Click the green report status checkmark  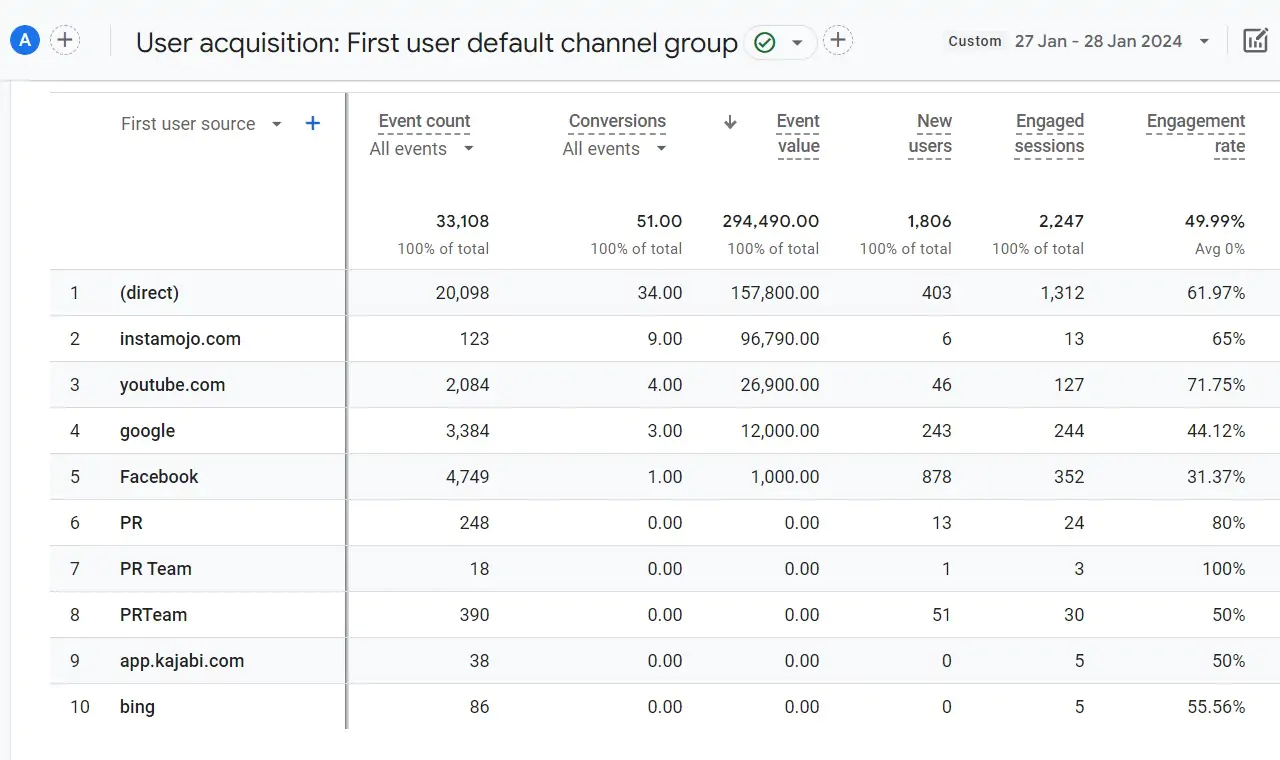coord(765,42)
